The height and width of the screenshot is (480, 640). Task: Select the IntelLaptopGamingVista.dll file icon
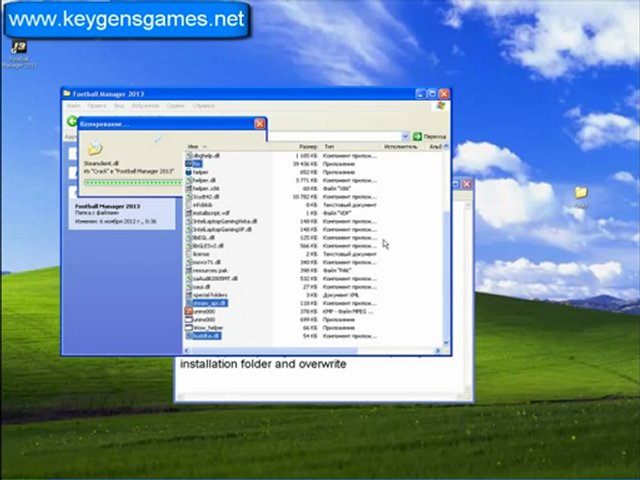pyautogui.click(x=189, y=221)
